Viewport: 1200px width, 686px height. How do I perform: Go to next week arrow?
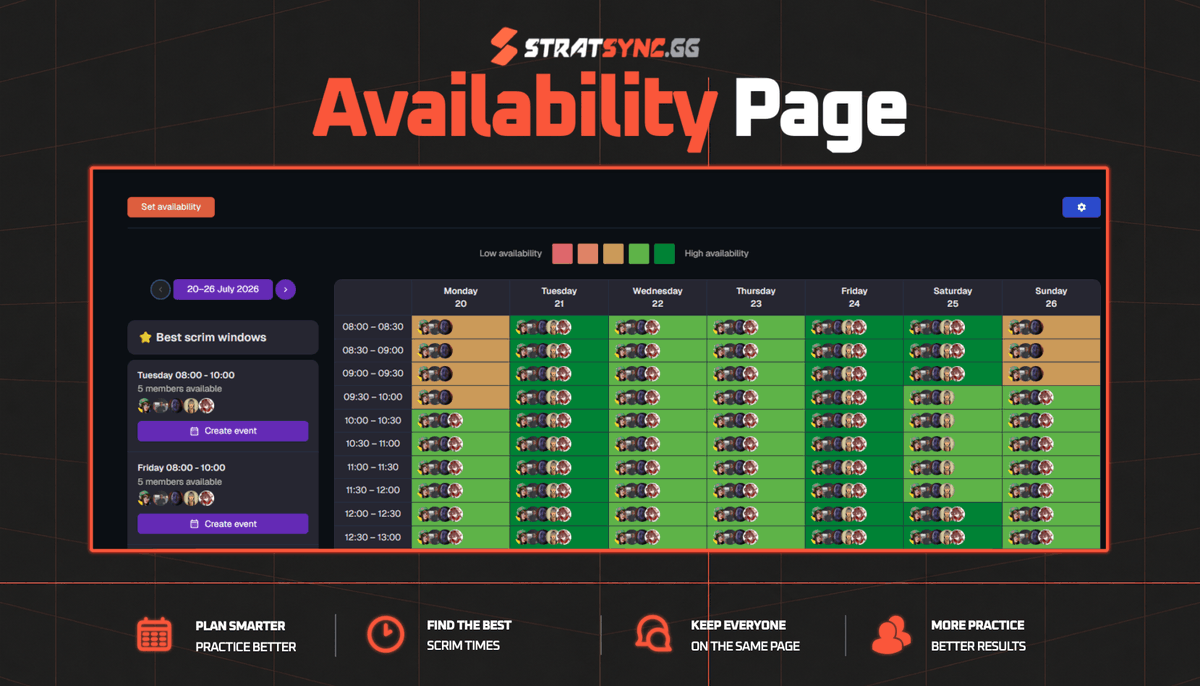click(x=285, y=289)
